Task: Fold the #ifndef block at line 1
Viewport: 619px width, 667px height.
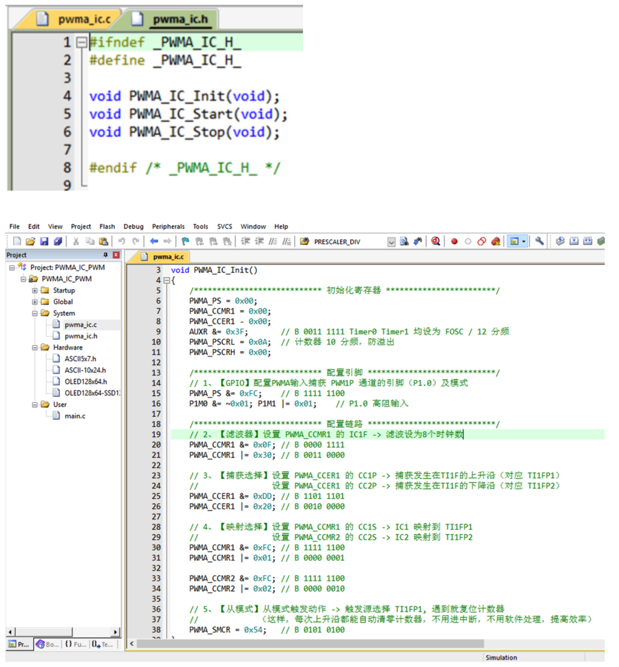Action: point(81,42)
